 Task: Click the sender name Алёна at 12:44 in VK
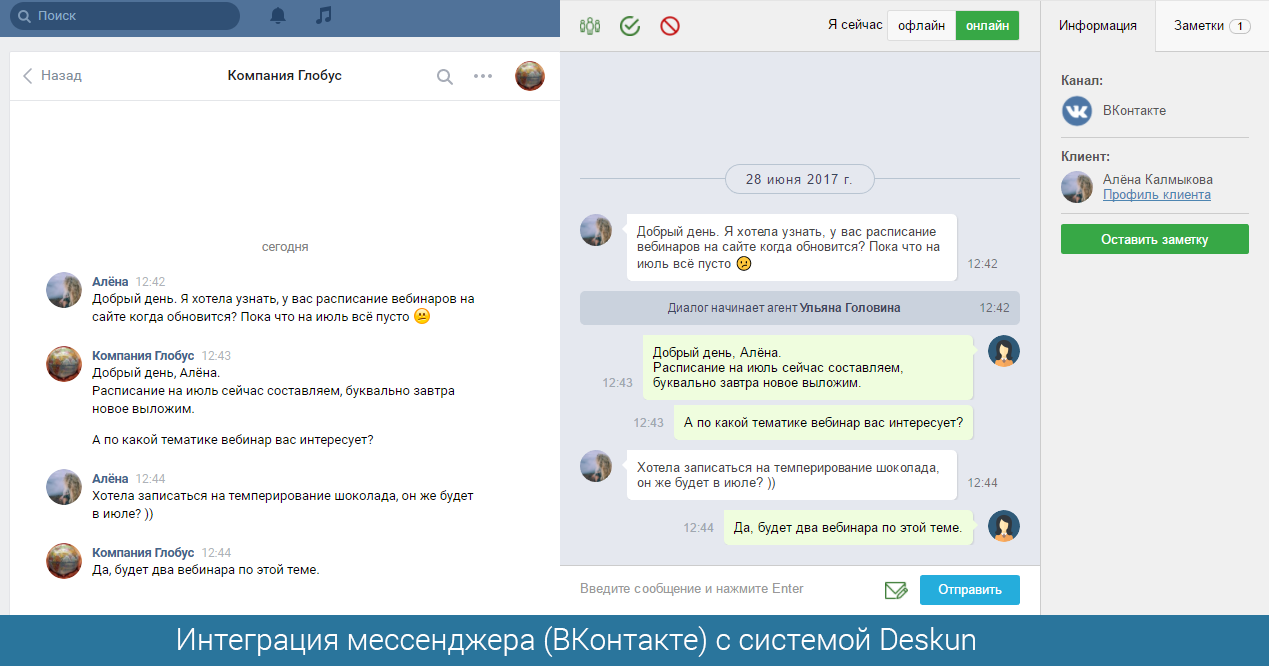[110, 478]
